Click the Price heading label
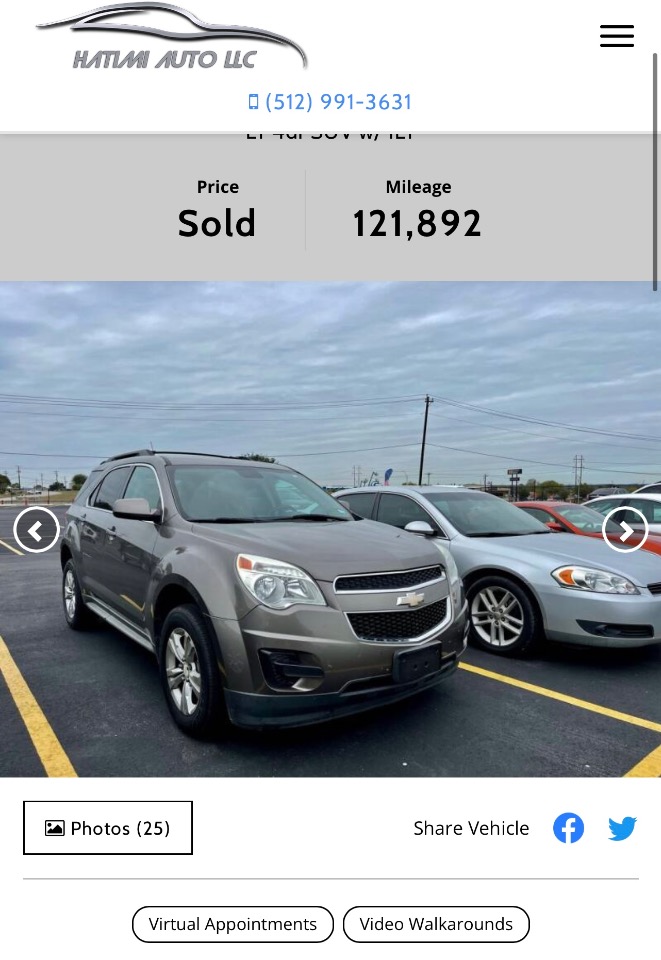This screenshot has height=960, width=661. (218, 187)
